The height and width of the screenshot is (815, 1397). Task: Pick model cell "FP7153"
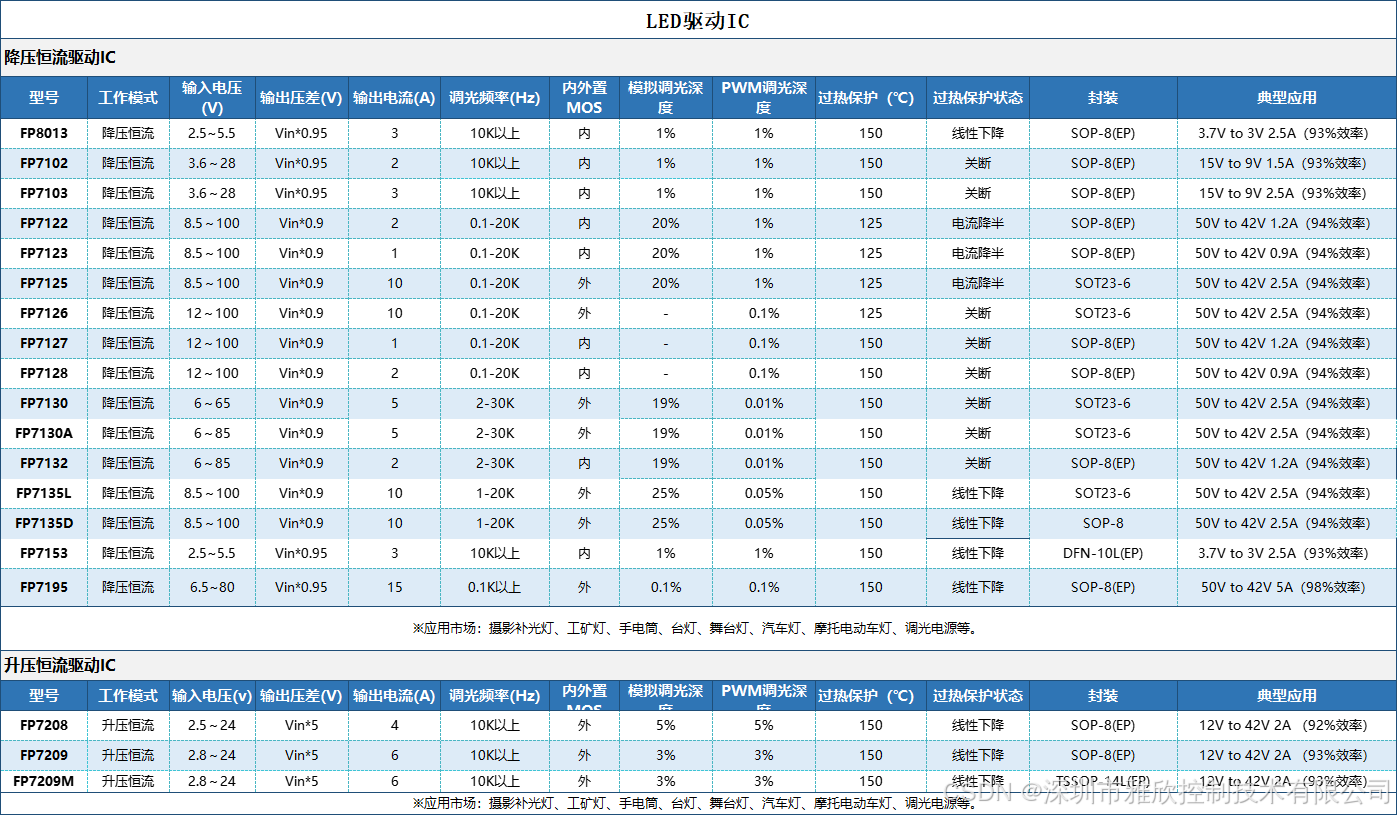click(44, 553)
